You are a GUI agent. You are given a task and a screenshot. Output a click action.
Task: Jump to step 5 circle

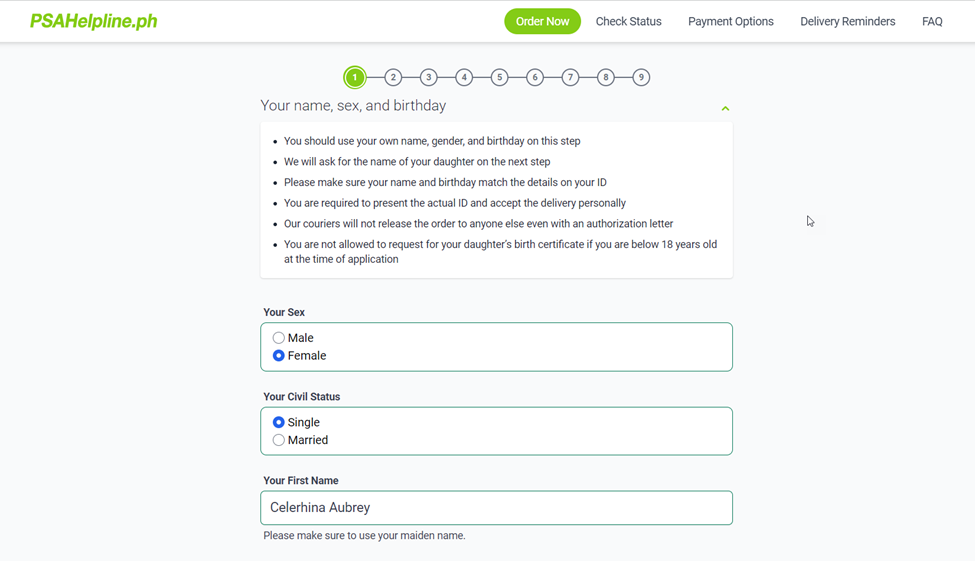(500, 77)
